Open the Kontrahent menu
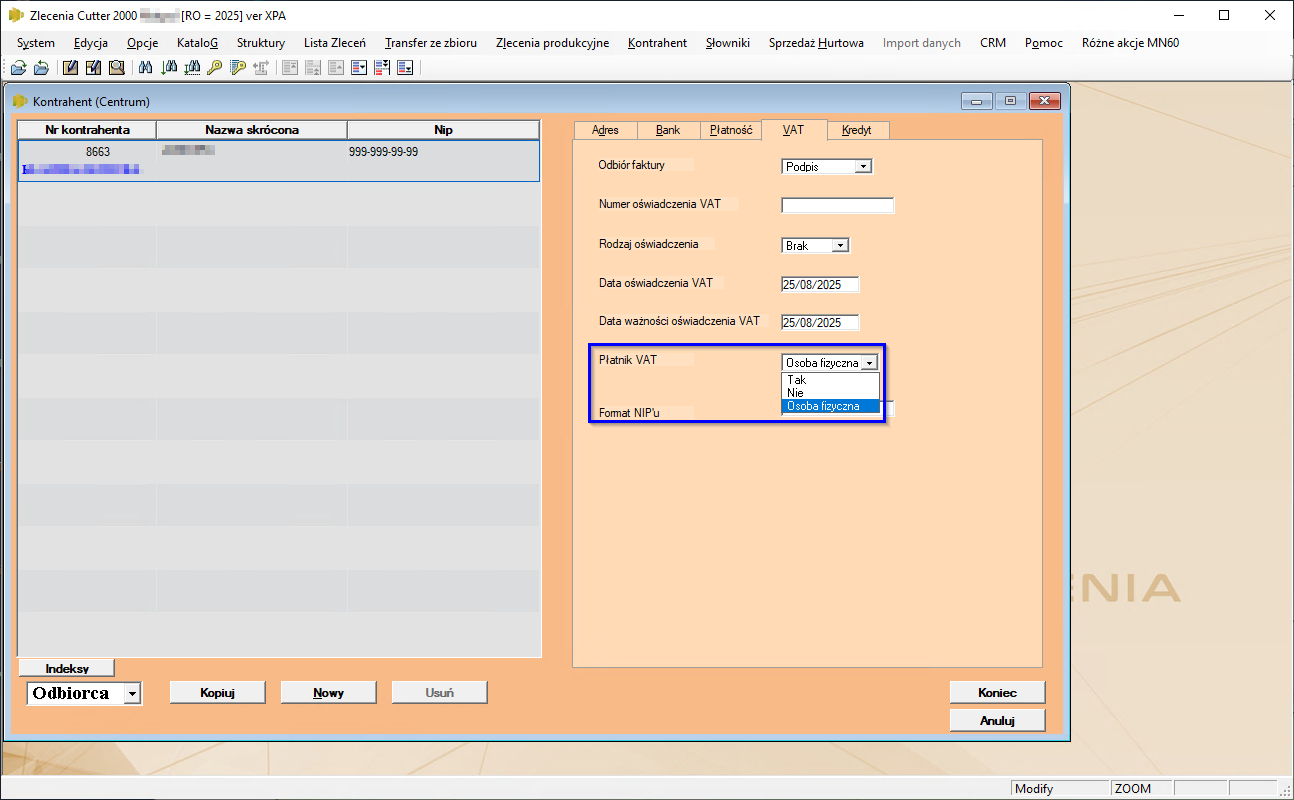This screenshot has width=1294, height=800. [x=657, y=43]
